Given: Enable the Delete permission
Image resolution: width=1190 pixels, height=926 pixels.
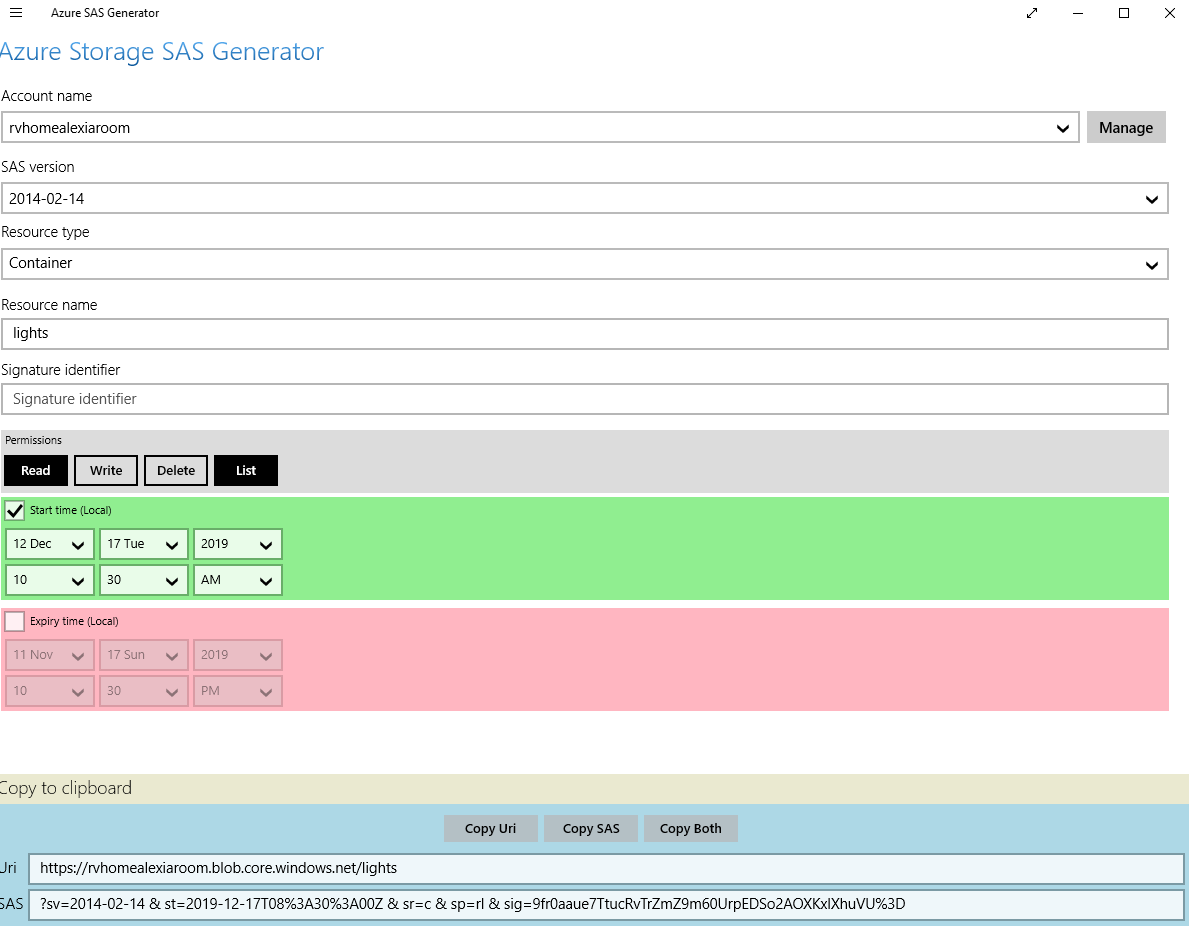Looking at the screenshot, I should click(176, 470).
